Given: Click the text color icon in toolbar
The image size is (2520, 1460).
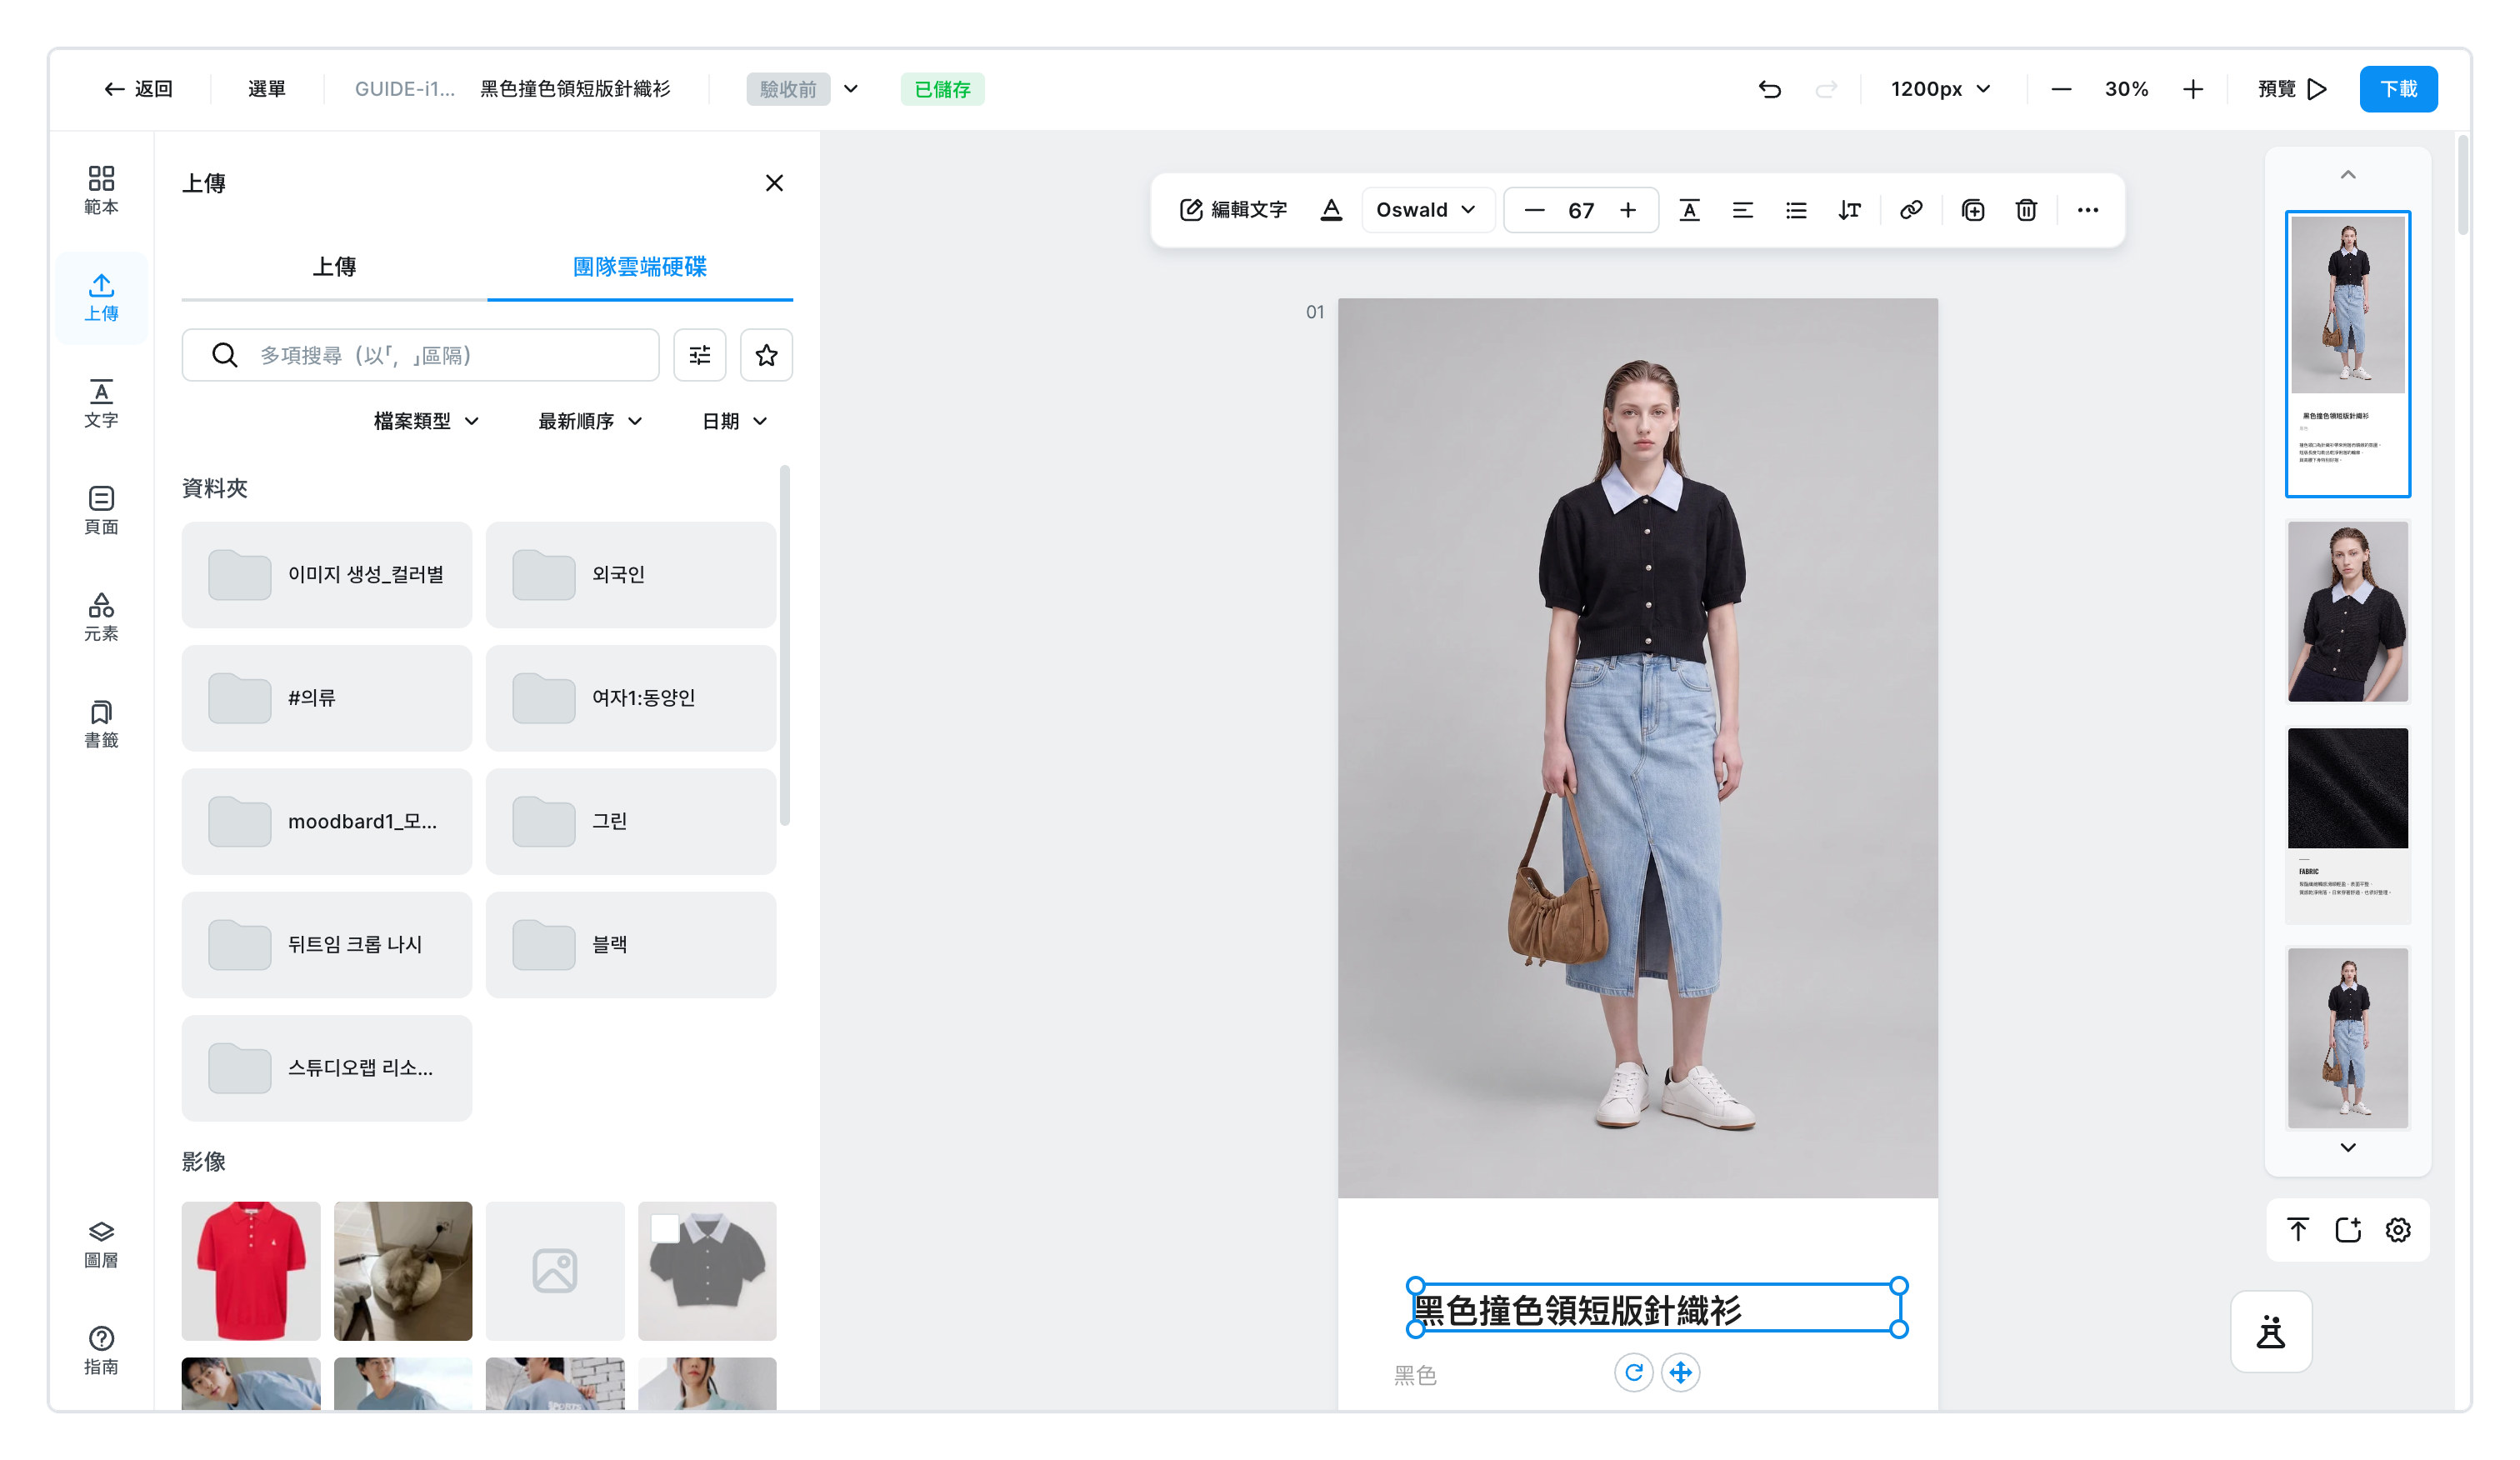Looking at the screenshot, I should click(1331, 210).
